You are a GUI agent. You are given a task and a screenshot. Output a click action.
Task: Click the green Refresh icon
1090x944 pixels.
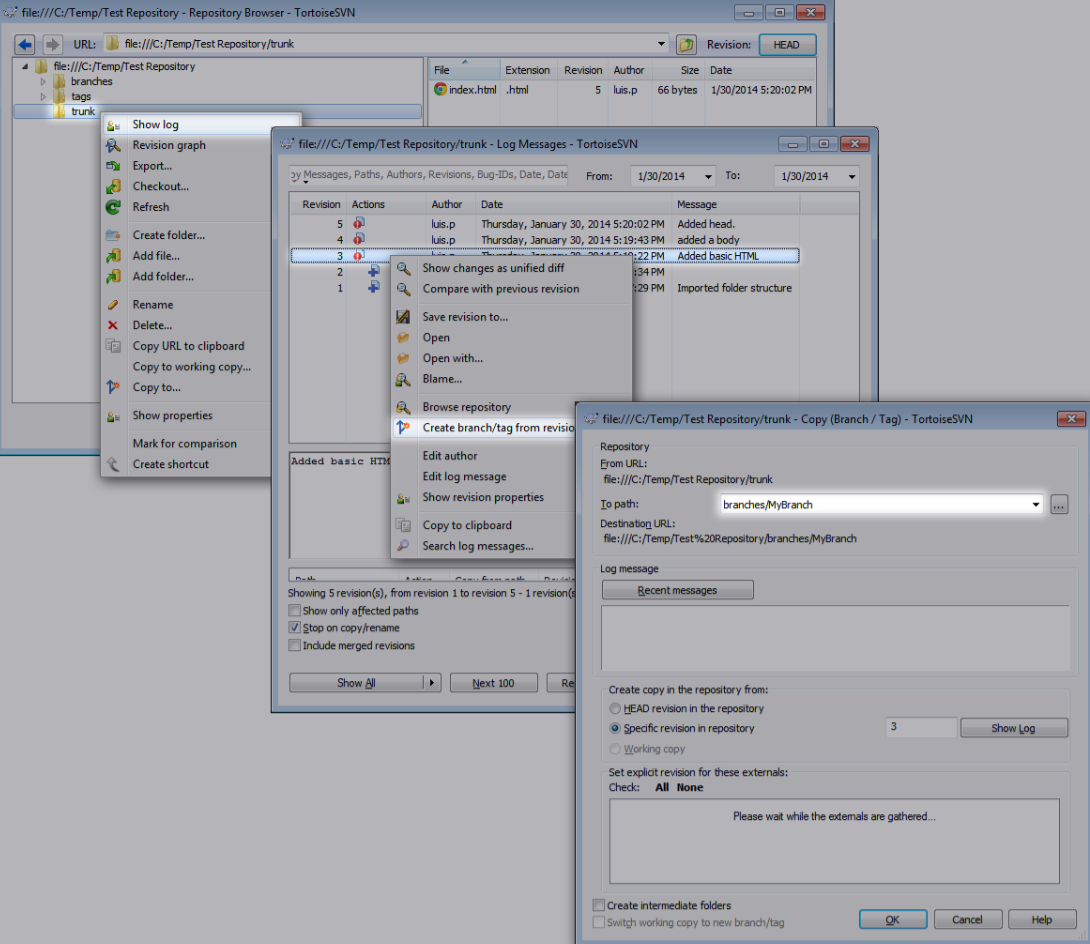click(x=113, y=207)
